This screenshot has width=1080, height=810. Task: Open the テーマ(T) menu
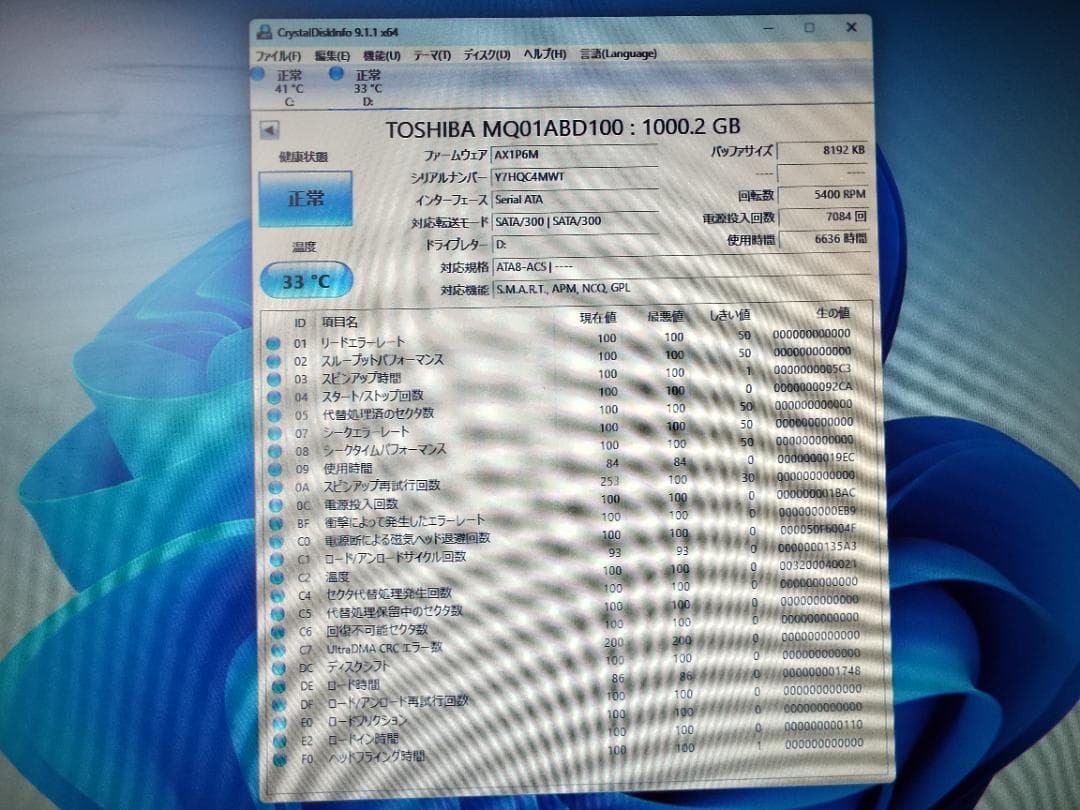point(431,55)
